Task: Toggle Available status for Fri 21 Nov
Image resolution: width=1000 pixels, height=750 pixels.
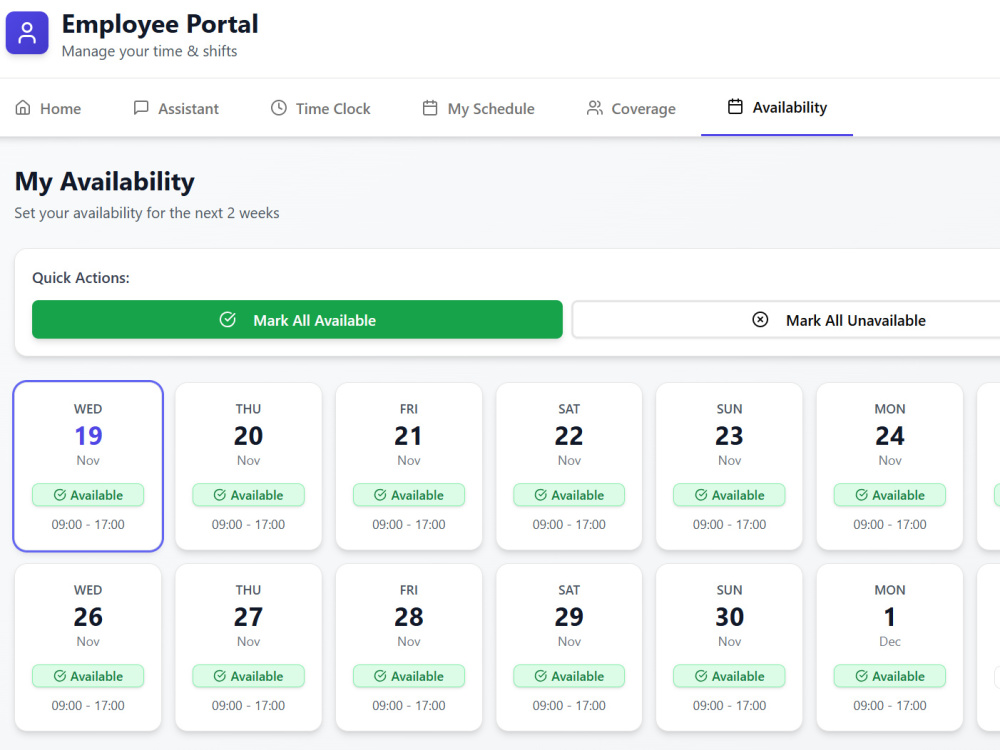Action: tap(409, 495)
